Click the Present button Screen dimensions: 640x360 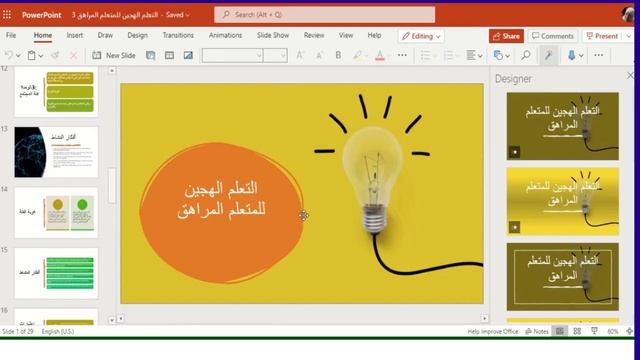point(602,36)
